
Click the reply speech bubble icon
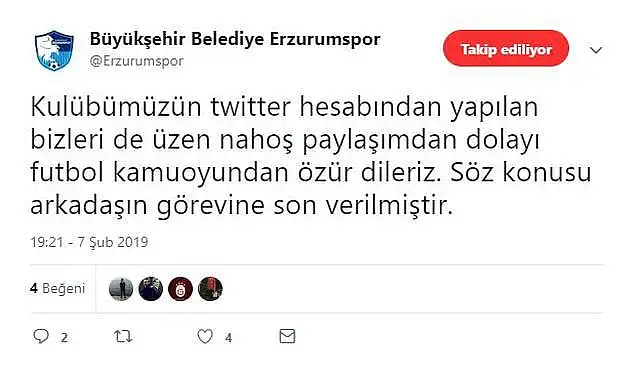[41, 336]
